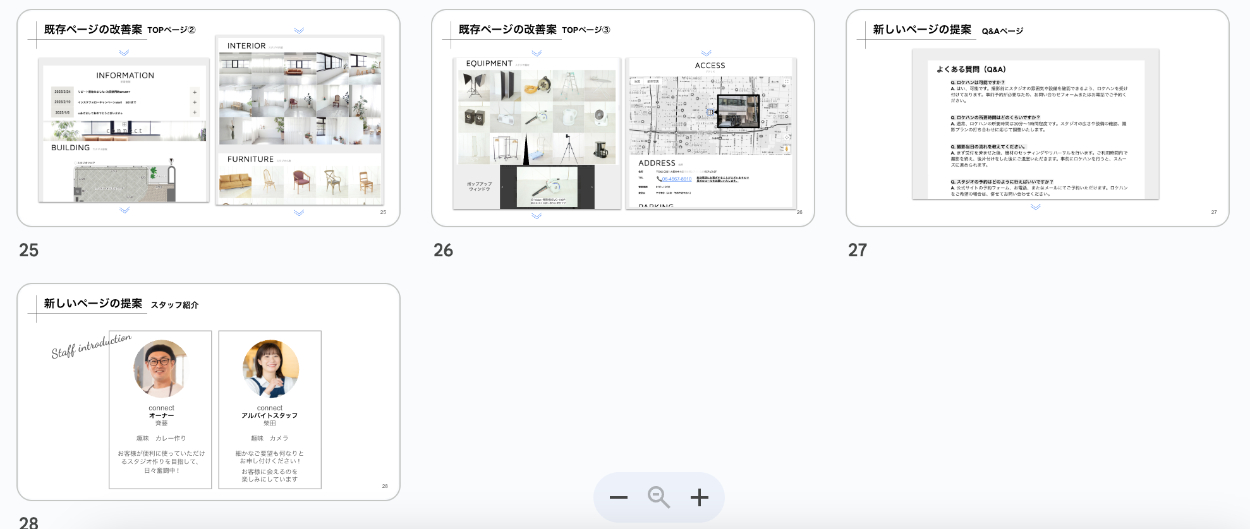1250x529 pixels.
Task: Click the chevron above the EQUIPMENT screenshot
Action: [x=536, y=53]
